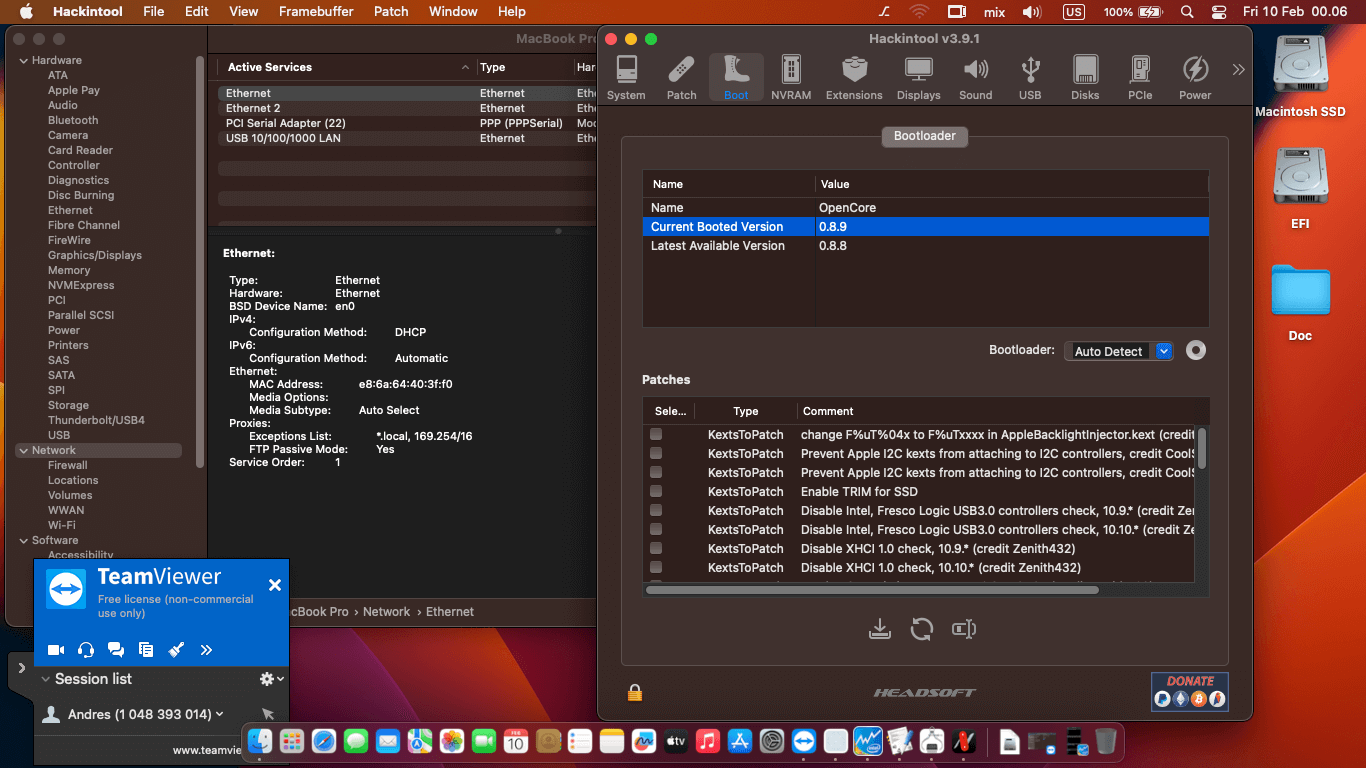The image size is (1366, 768).
Task: Open the System tab in Hackintool toolbar
Action: 626,78
